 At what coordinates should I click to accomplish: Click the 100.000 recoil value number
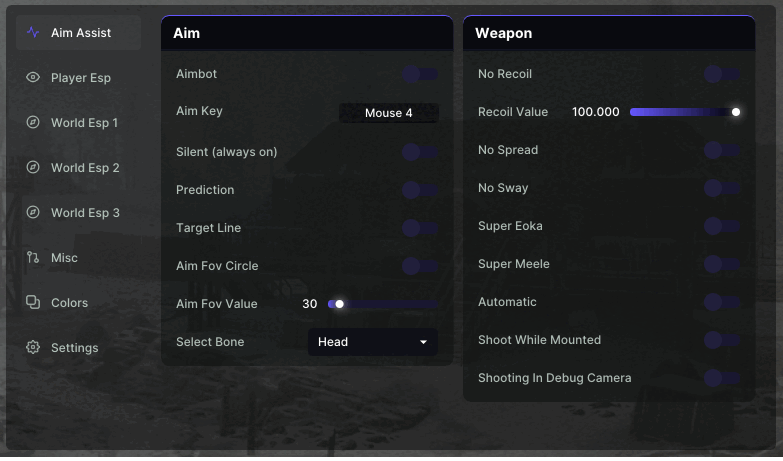point(596,112)
